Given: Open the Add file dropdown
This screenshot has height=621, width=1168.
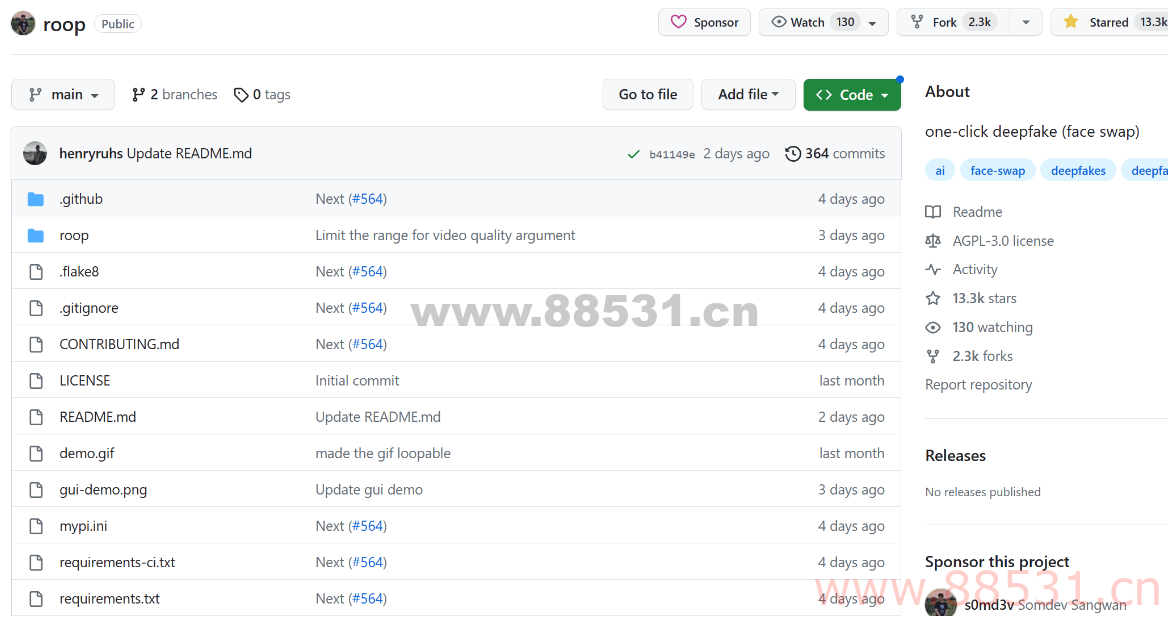Looking at the screenshot, I should [748, 95].
